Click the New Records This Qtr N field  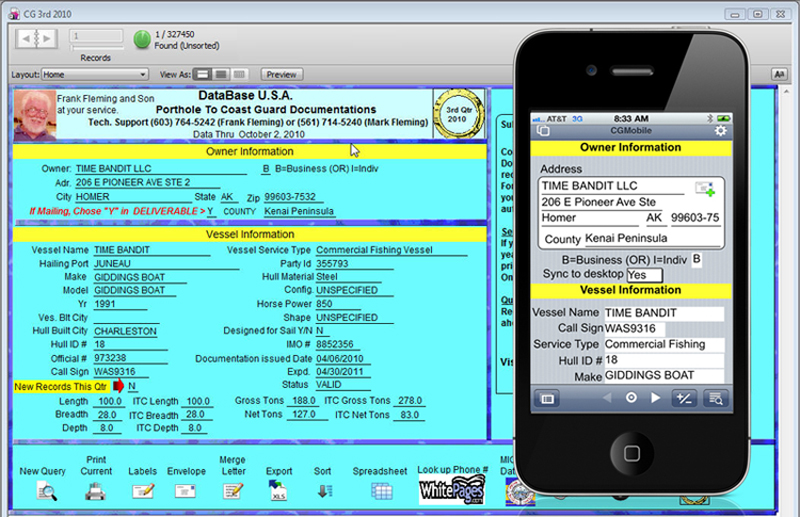pos(132,386)
